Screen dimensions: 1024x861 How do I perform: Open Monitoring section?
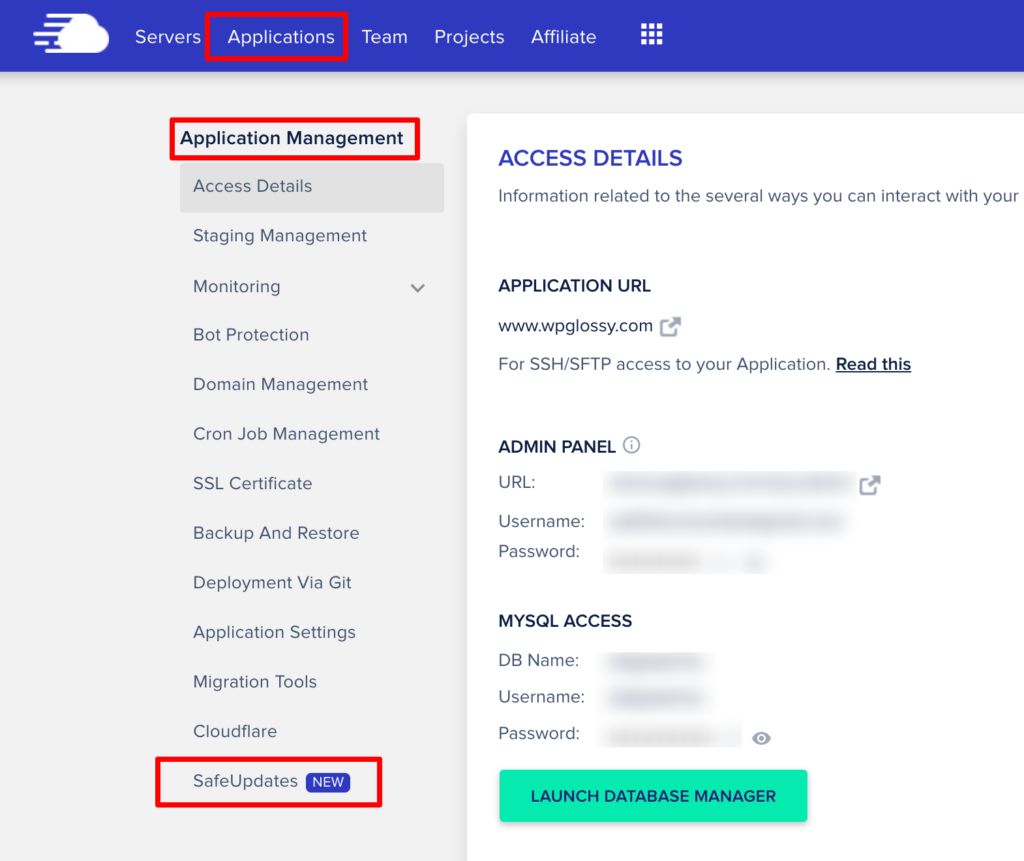click(236, 286)
